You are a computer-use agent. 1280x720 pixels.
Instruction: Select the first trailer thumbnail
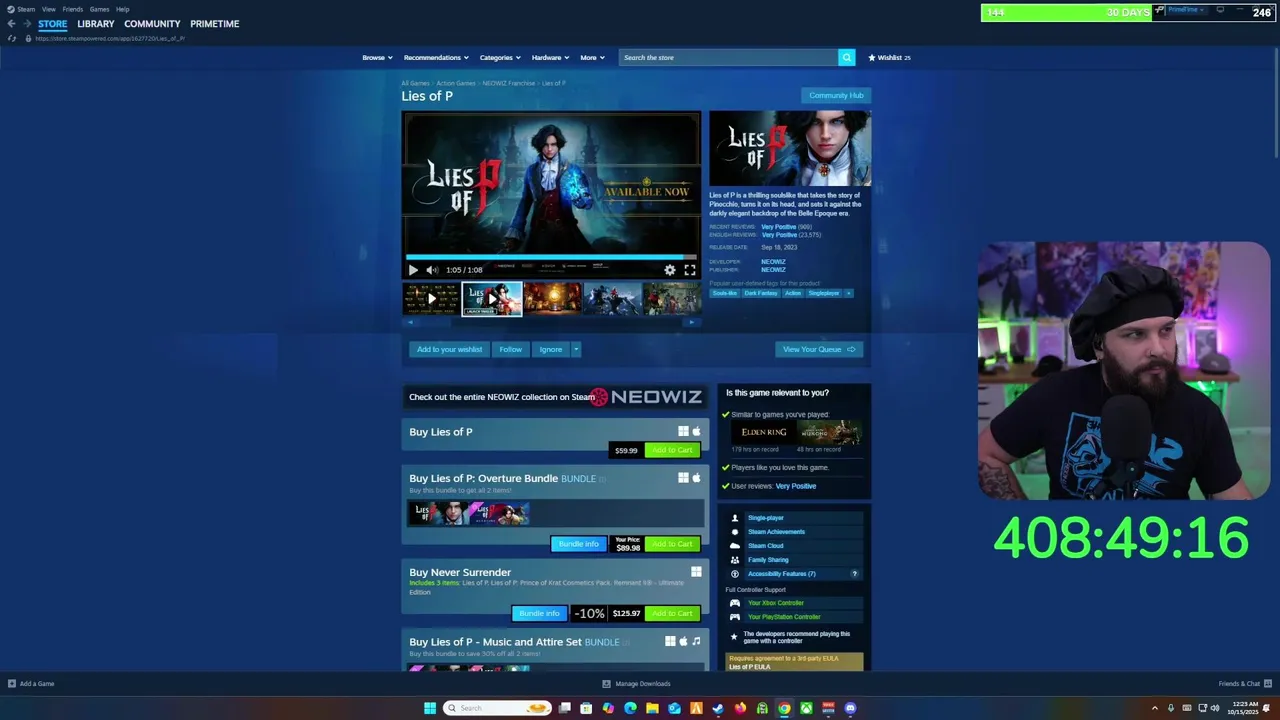431,298
